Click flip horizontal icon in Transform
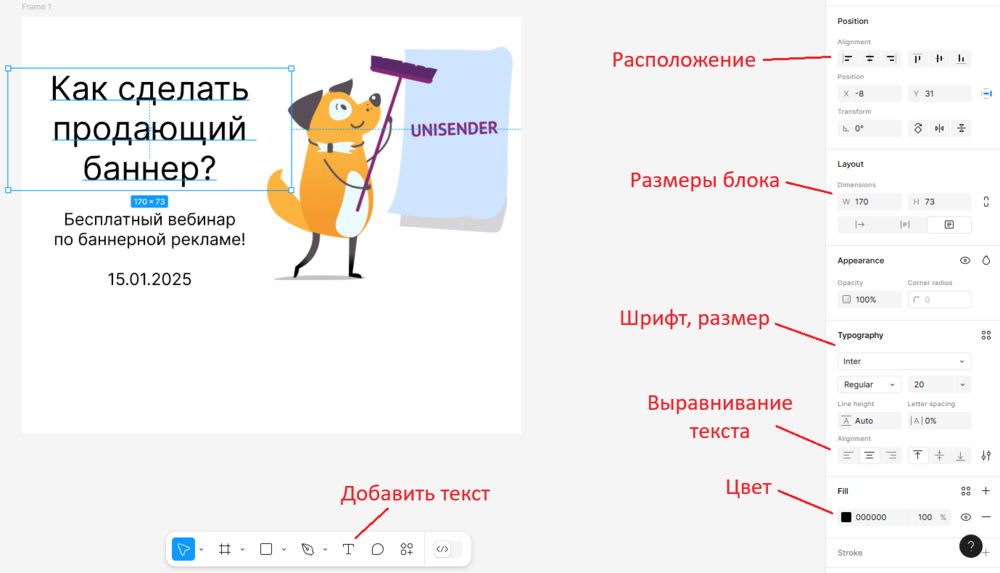The image size is (1000, 573). click(939, 128)
